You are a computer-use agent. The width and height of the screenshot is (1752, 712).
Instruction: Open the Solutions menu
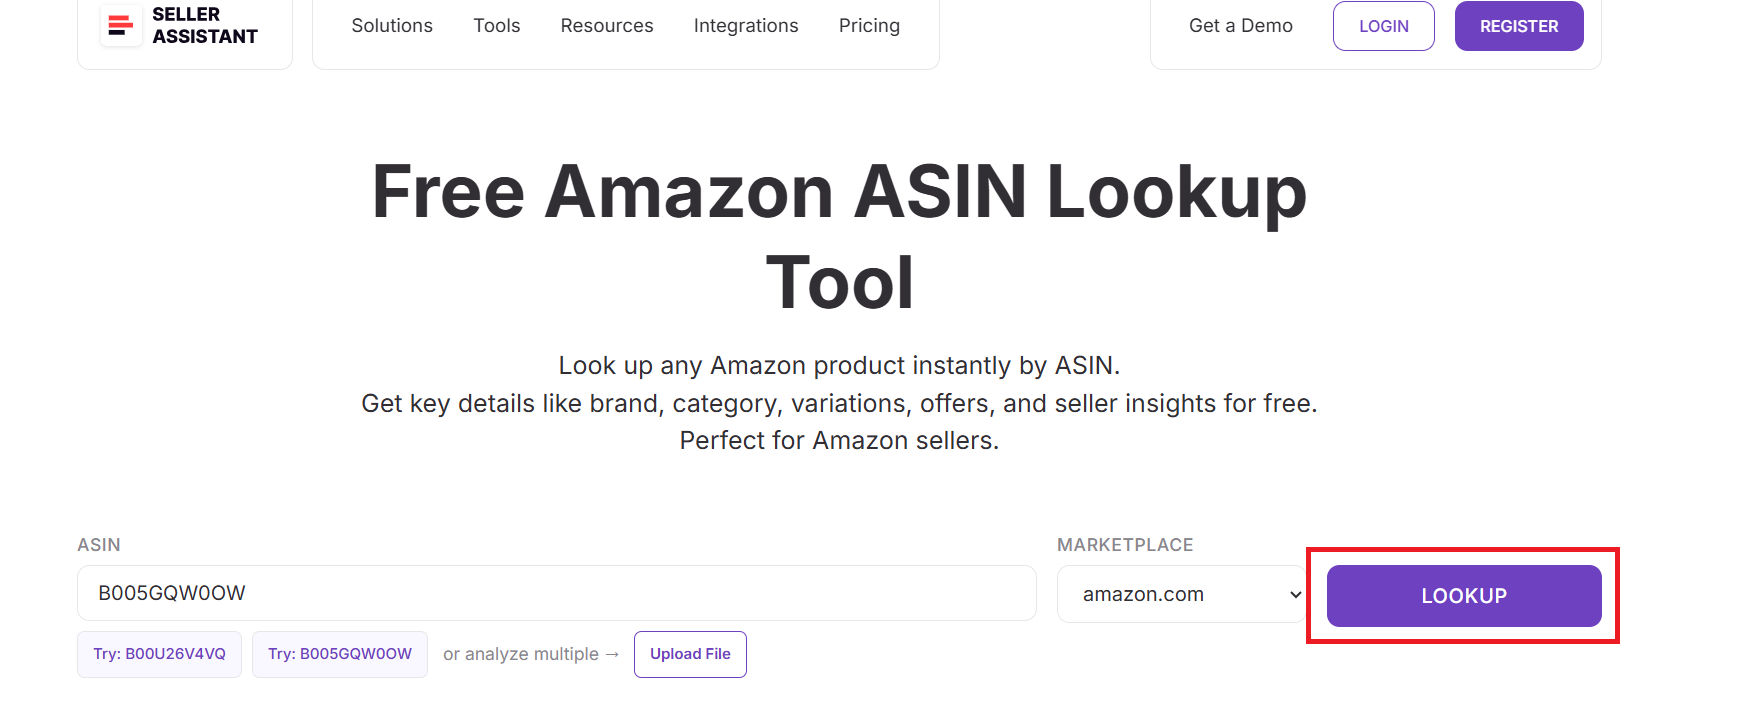pos(392,26)
